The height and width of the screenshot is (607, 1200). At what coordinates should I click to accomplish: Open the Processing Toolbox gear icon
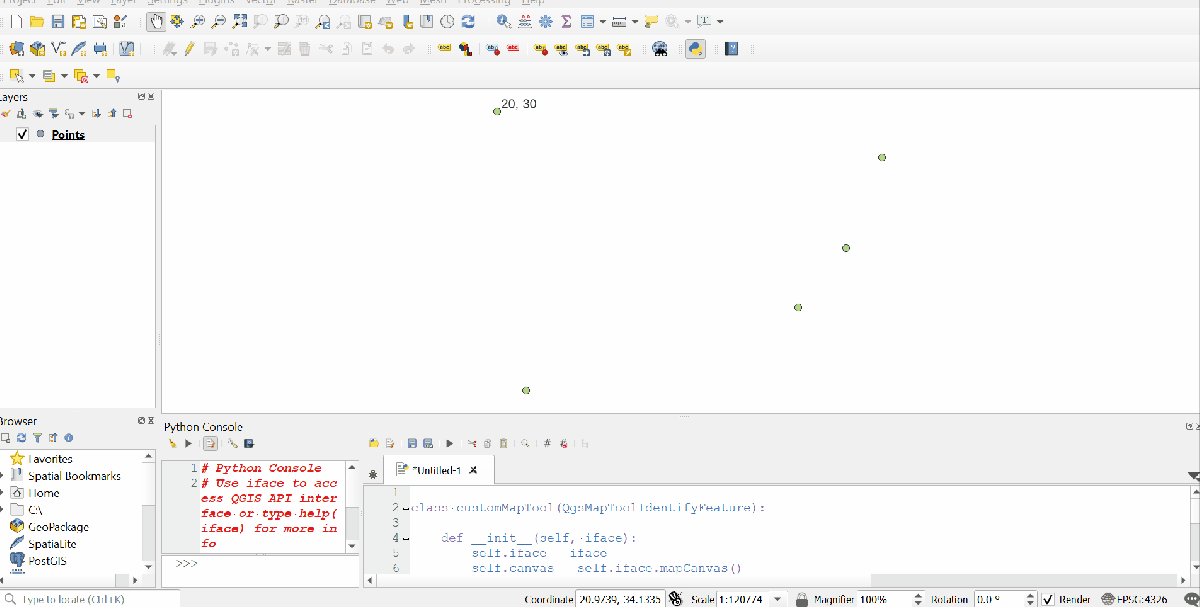tap(545, 21)
